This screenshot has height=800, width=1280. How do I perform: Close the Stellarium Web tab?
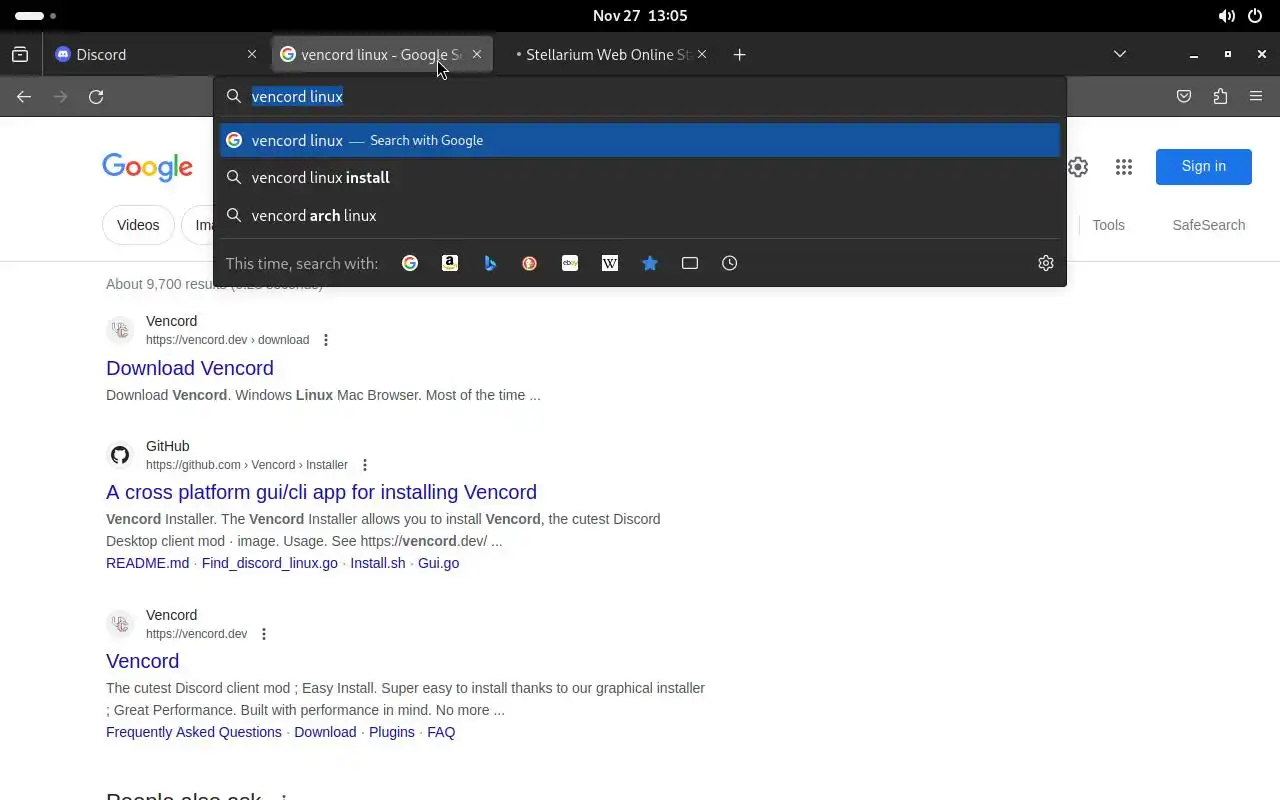click(x=702, y=55)
